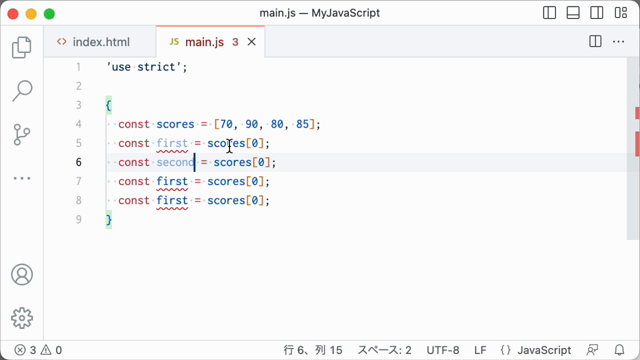Open editor More Actions ellipsis menu
640x360 pixels.
pyautogui.click(x=618, y=41)
